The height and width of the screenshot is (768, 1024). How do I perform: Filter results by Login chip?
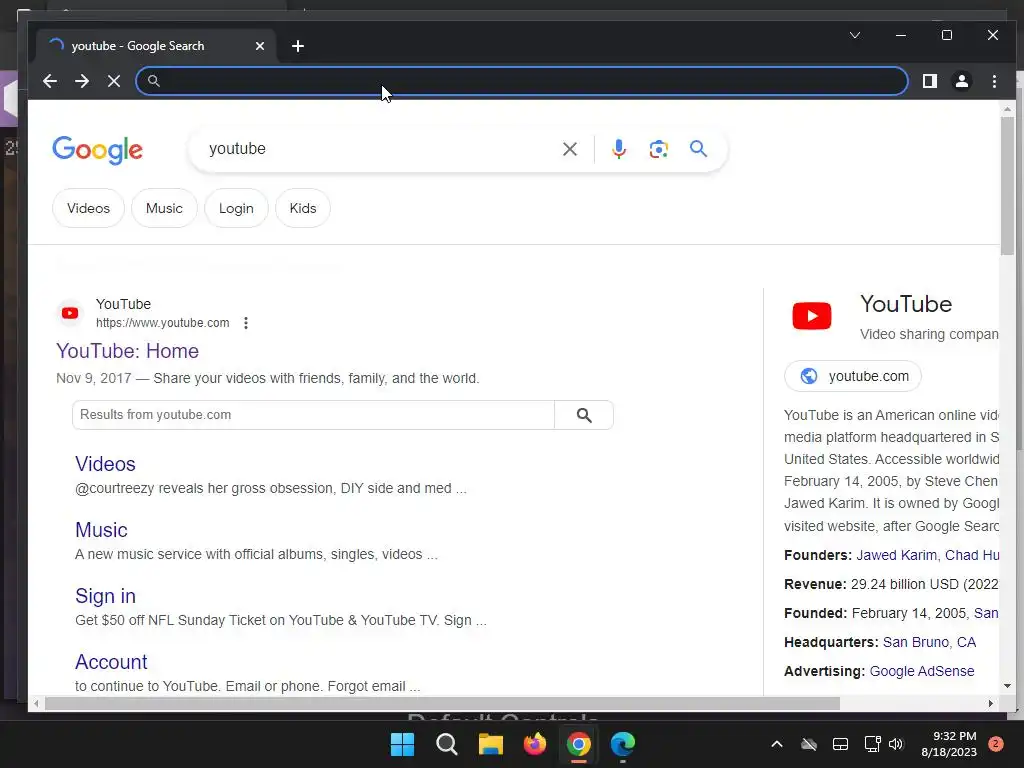pos(236,208)
